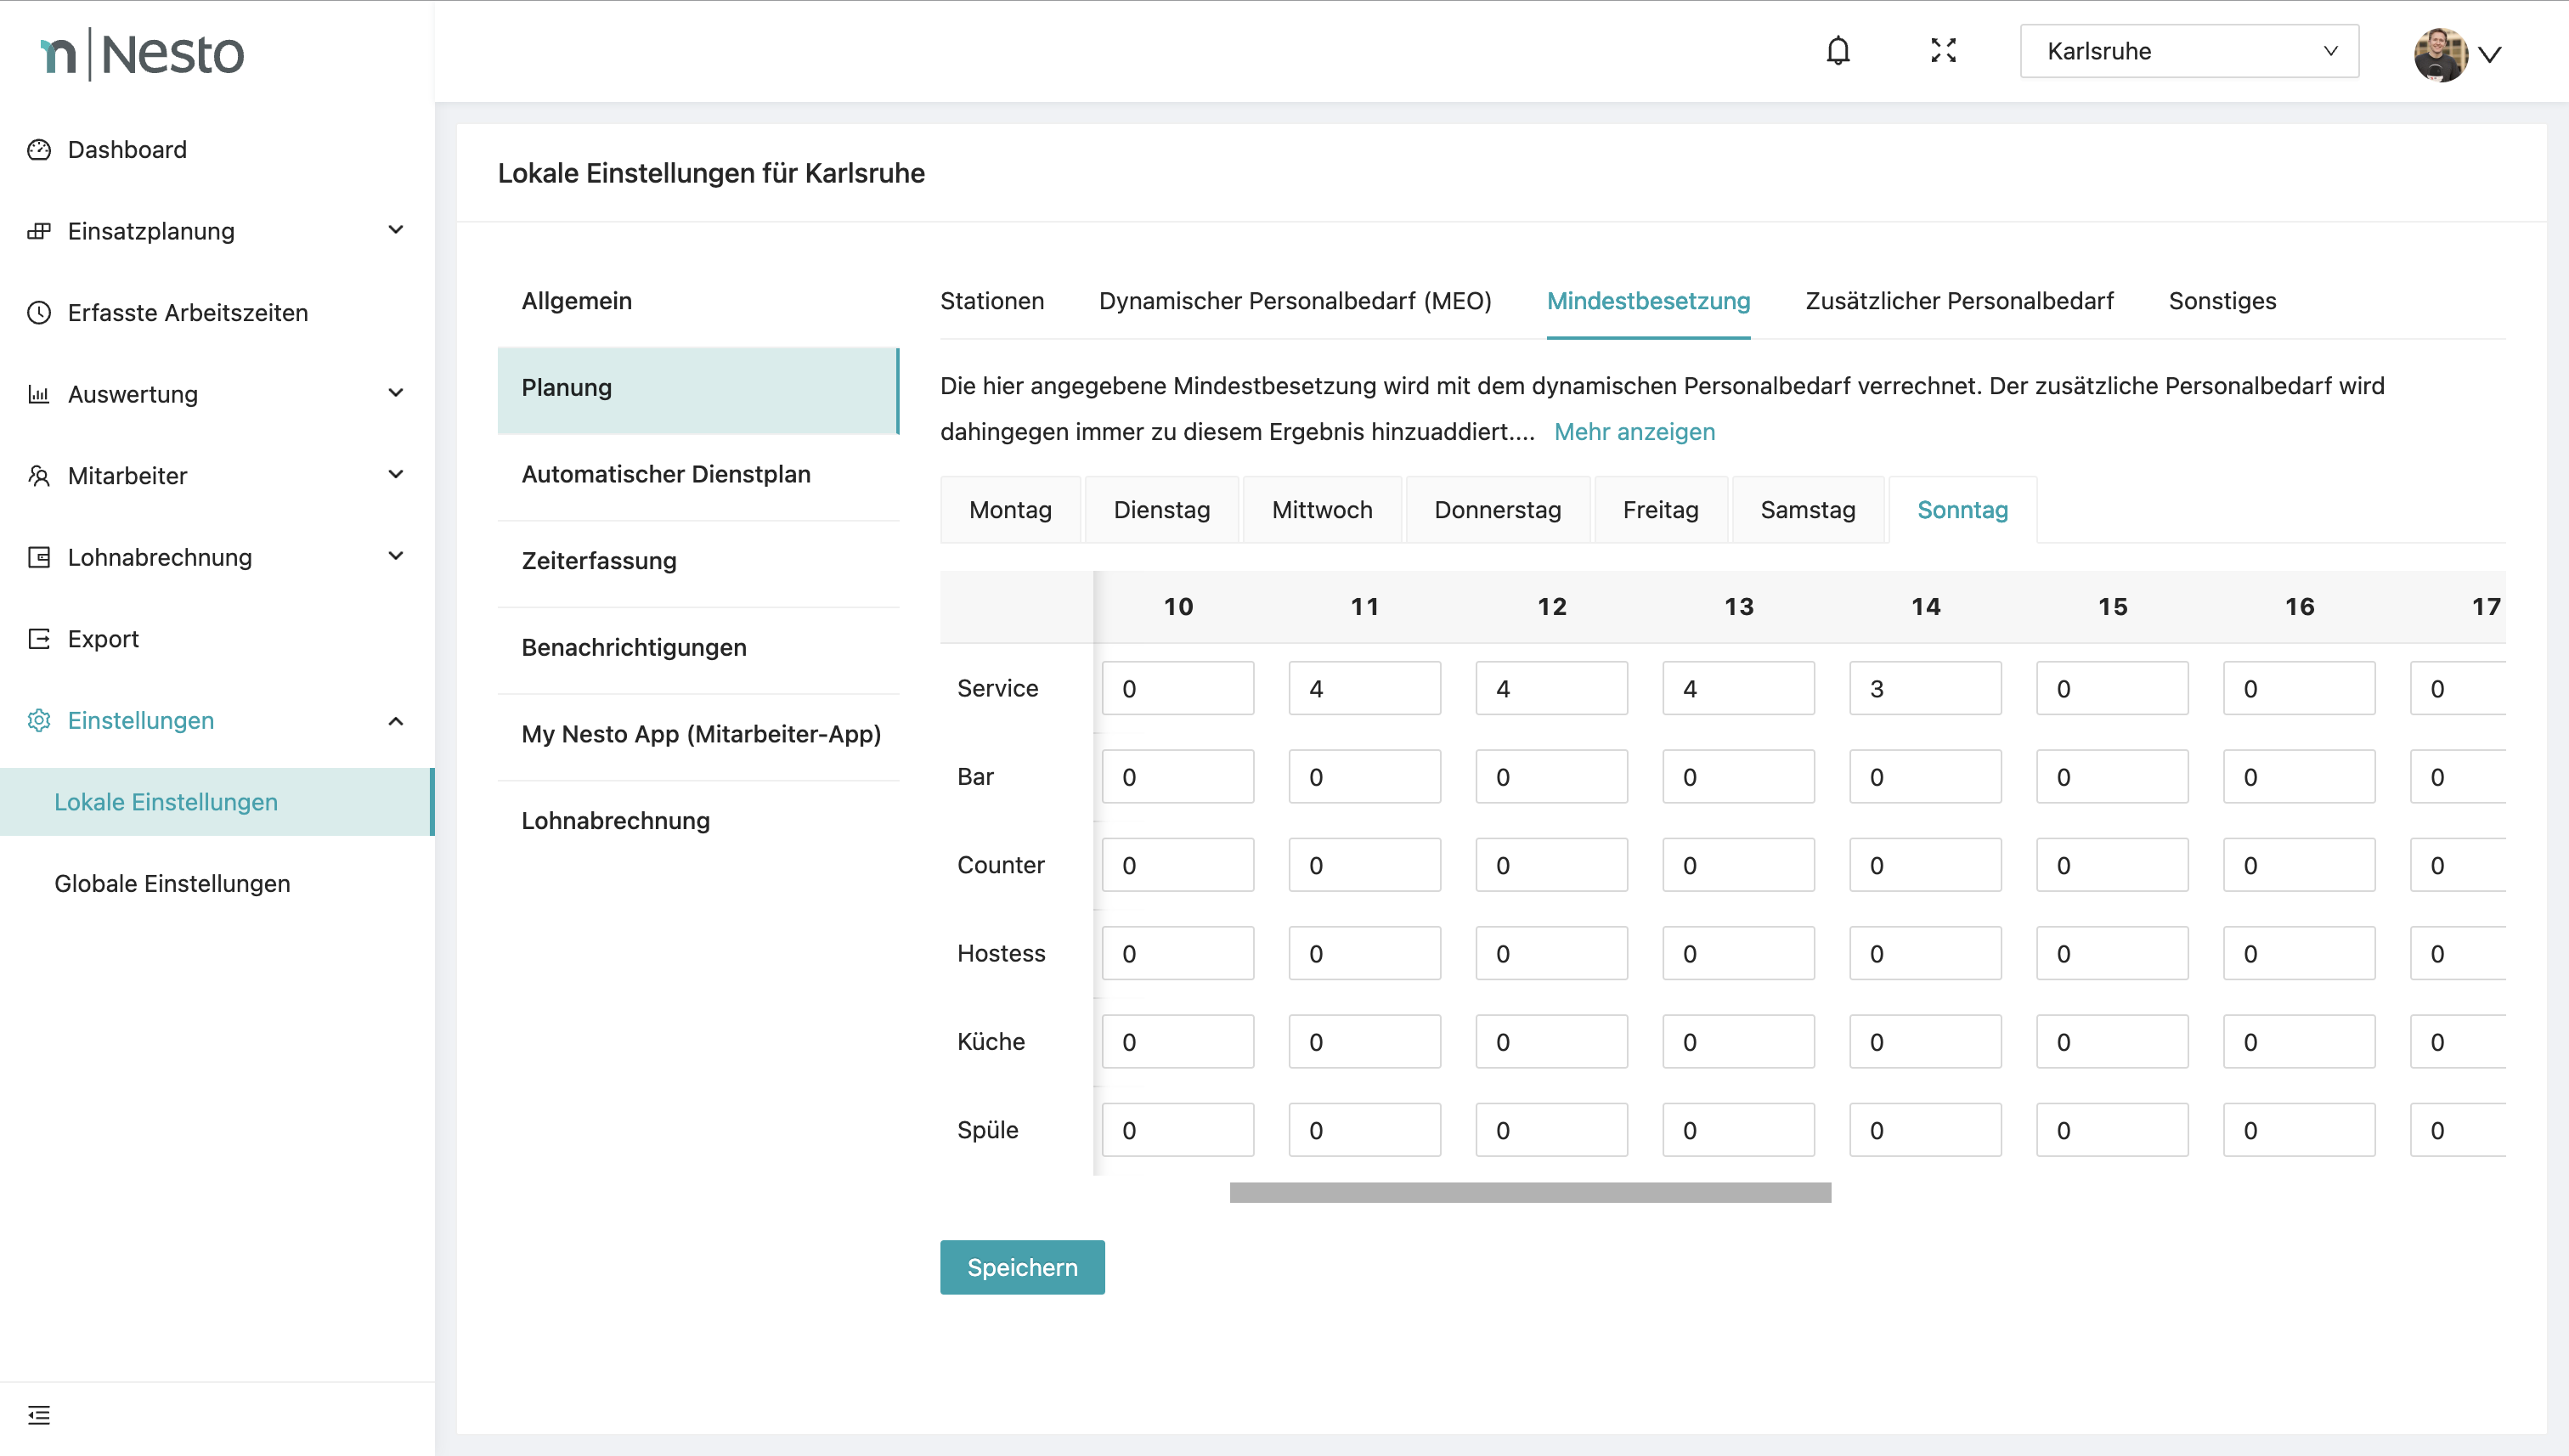Open the Karlsruhe location dropdown
2569x1456 pixels.
click(x=2188, y=51)
